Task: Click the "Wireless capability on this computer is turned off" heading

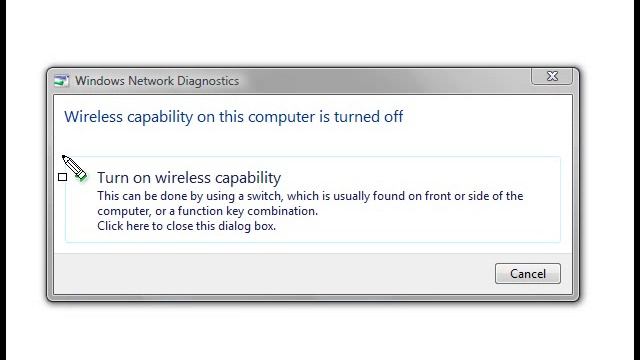Action: pos(233,117)
